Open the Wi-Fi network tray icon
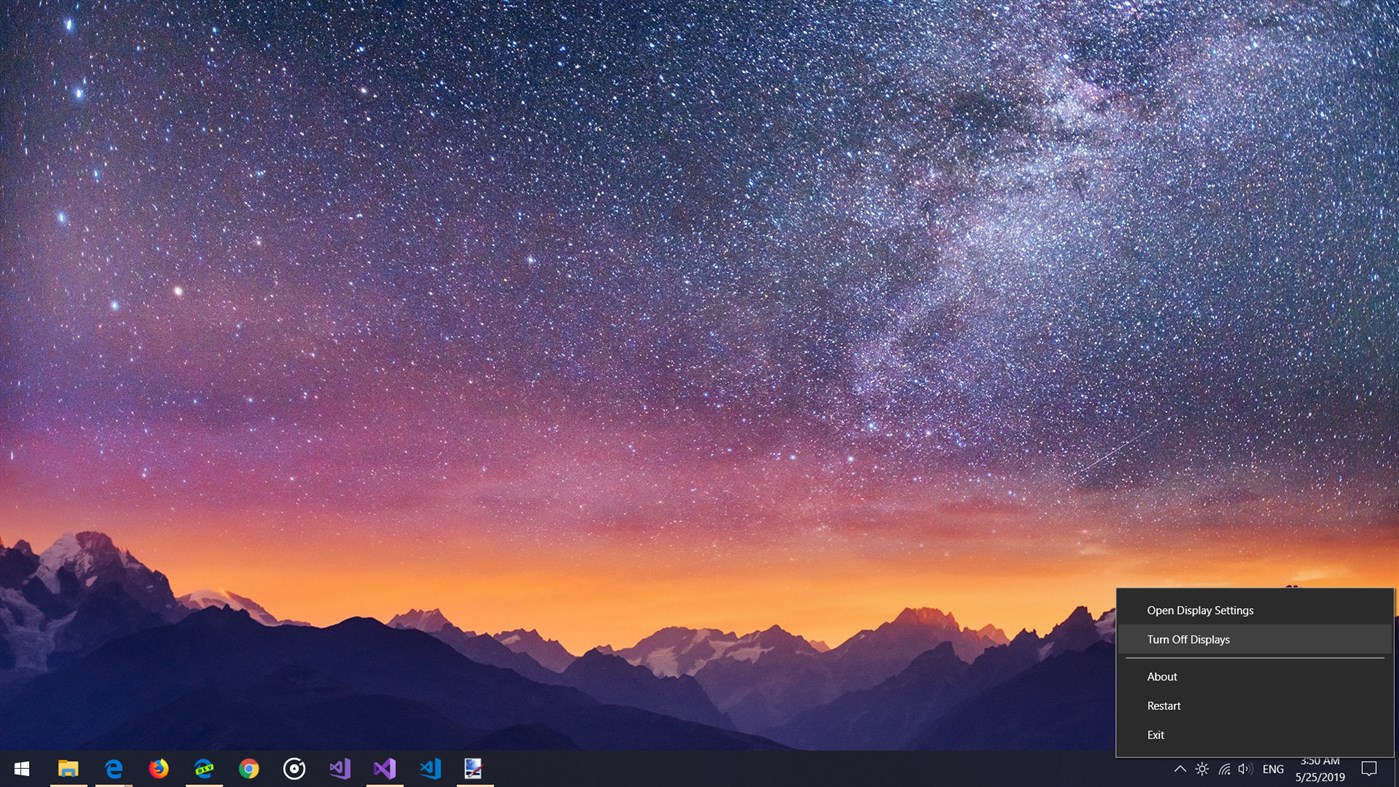 [1224, 768]
